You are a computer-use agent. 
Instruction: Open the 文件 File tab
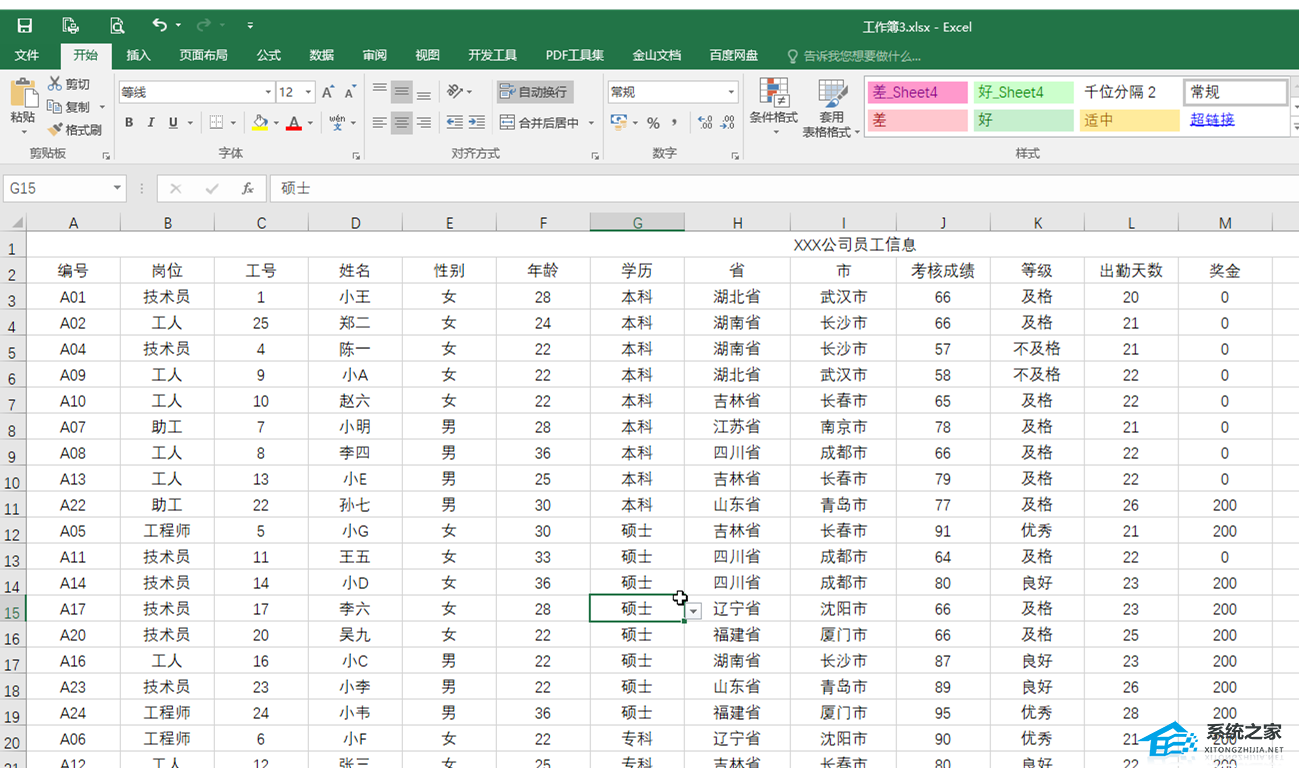(27, 55)
